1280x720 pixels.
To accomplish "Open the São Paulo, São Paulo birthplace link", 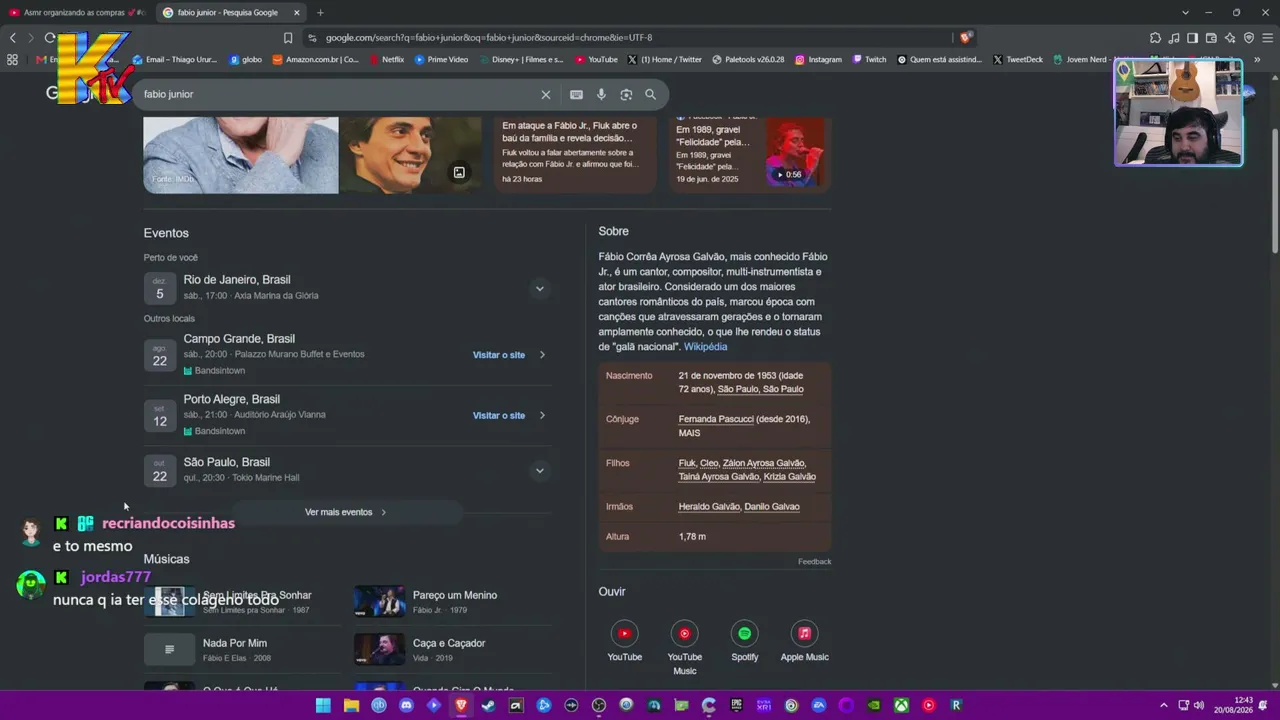I will pos(761,389).
